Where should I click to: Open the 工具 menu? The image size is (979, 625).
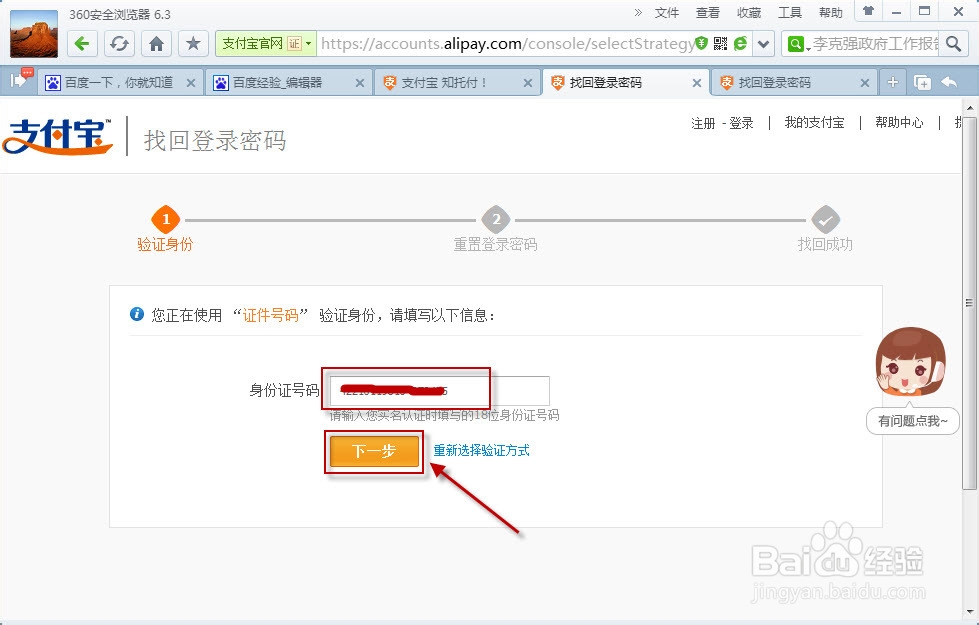point(790,13)
